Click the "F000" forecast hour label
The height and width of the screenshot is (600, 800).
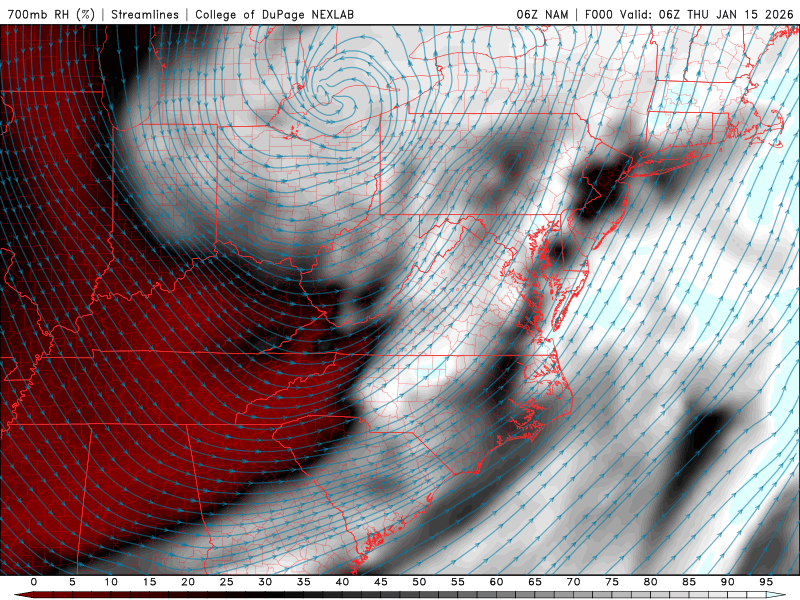click(599, 14)
